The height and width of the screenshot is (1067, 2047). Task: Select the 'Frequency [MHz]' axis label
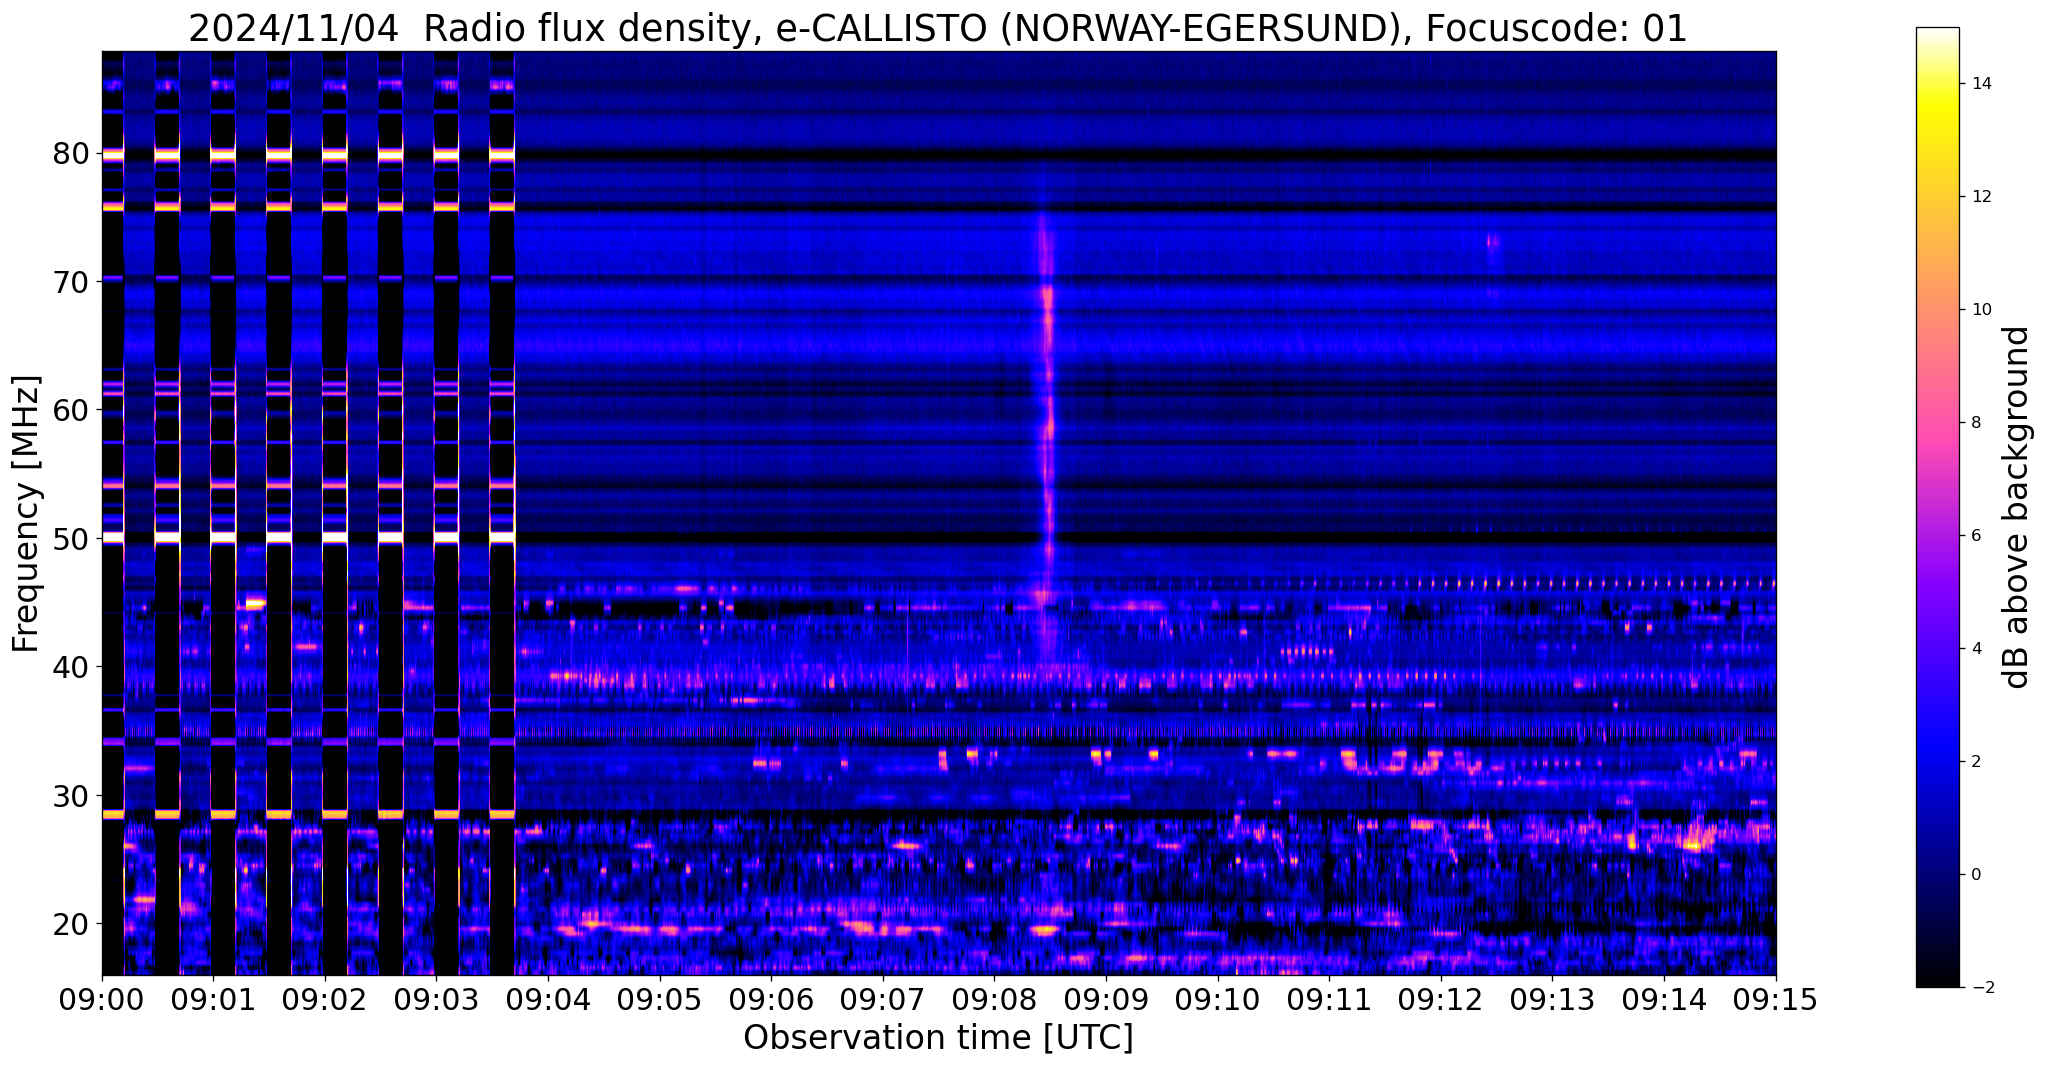(27, 513)
